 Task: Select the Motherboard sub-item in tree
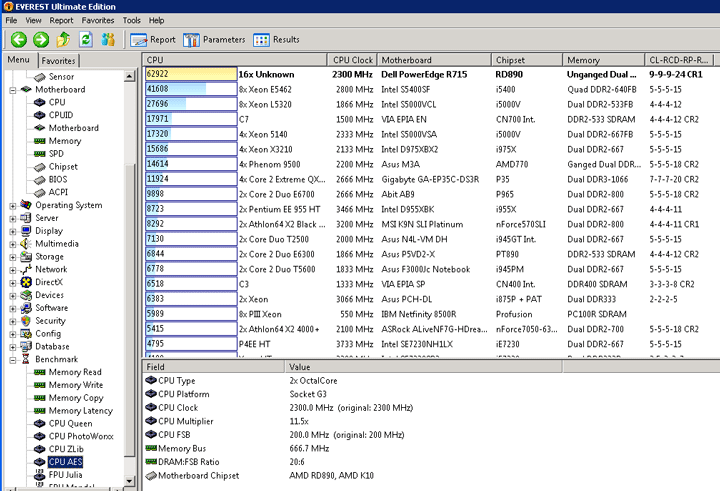[x=73, y=128]
